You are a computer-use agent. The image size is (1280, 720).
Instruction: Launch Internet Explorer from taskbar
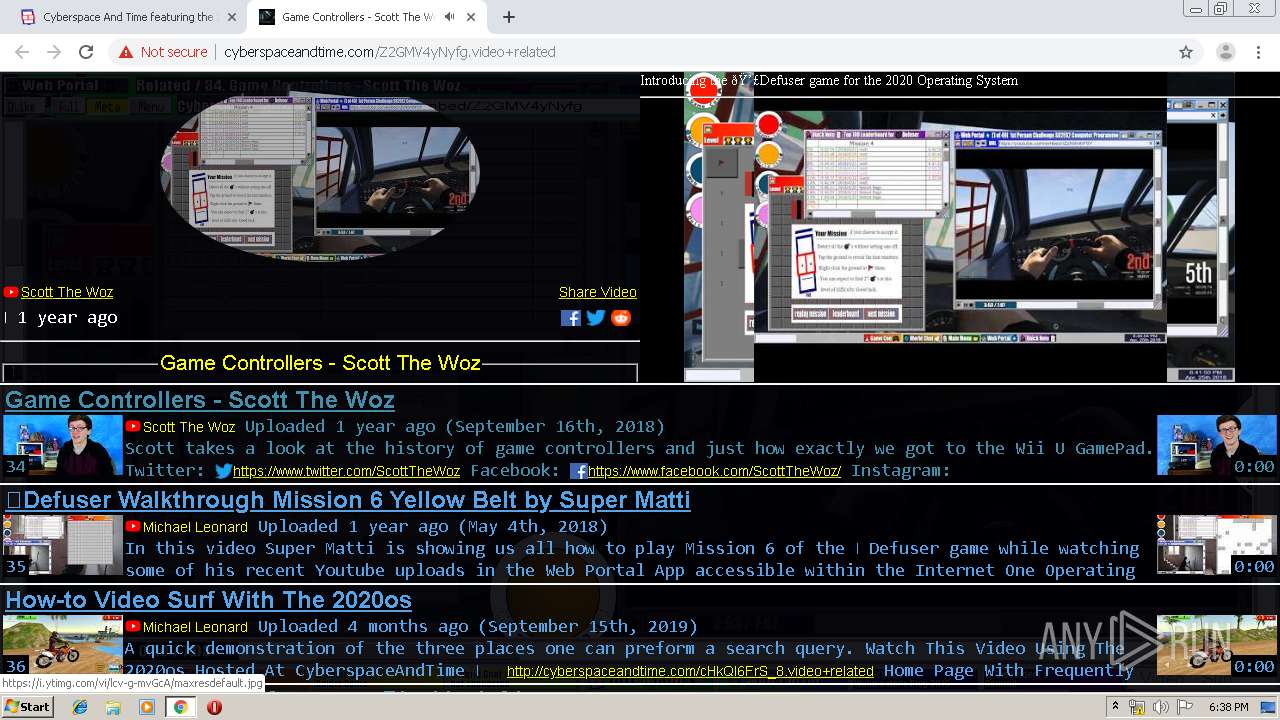[x=80, y=707]
